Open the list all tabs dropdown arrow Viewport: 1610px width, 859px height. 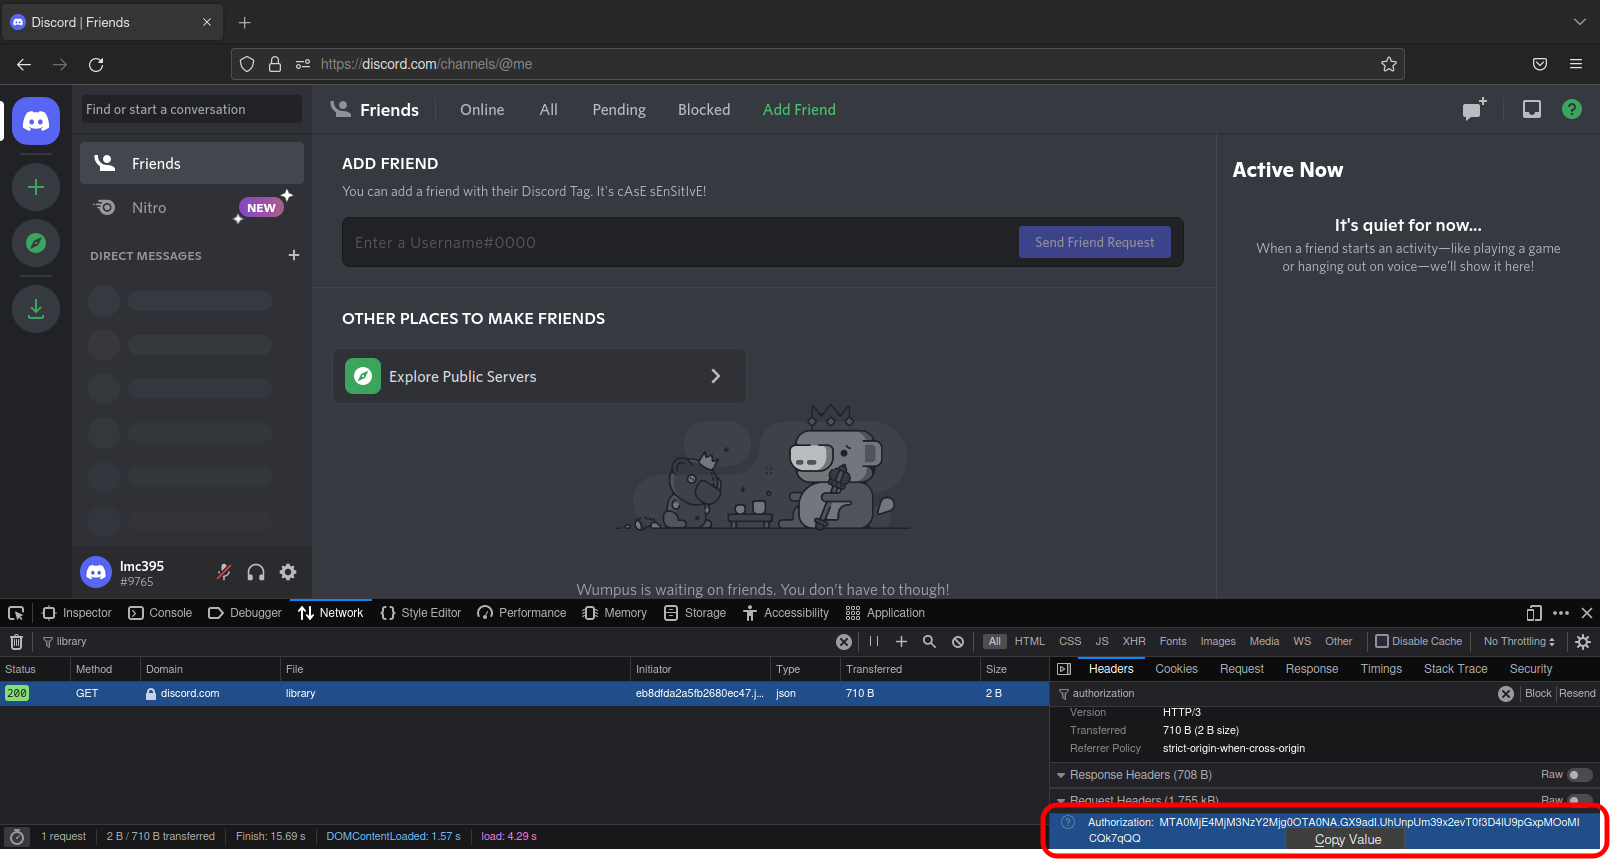1580,22
